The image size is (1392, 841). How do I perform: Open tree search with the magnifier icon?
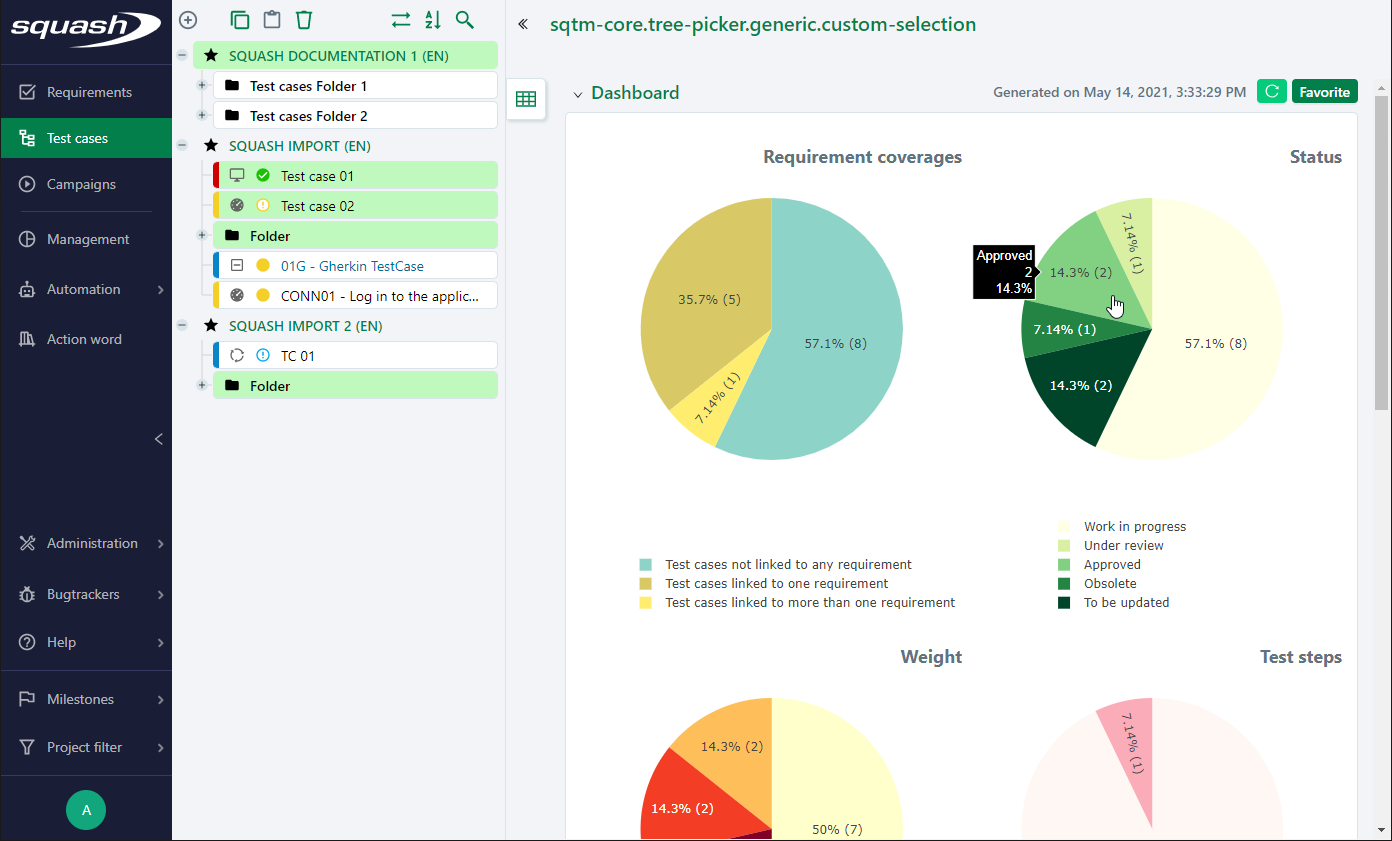464,19
